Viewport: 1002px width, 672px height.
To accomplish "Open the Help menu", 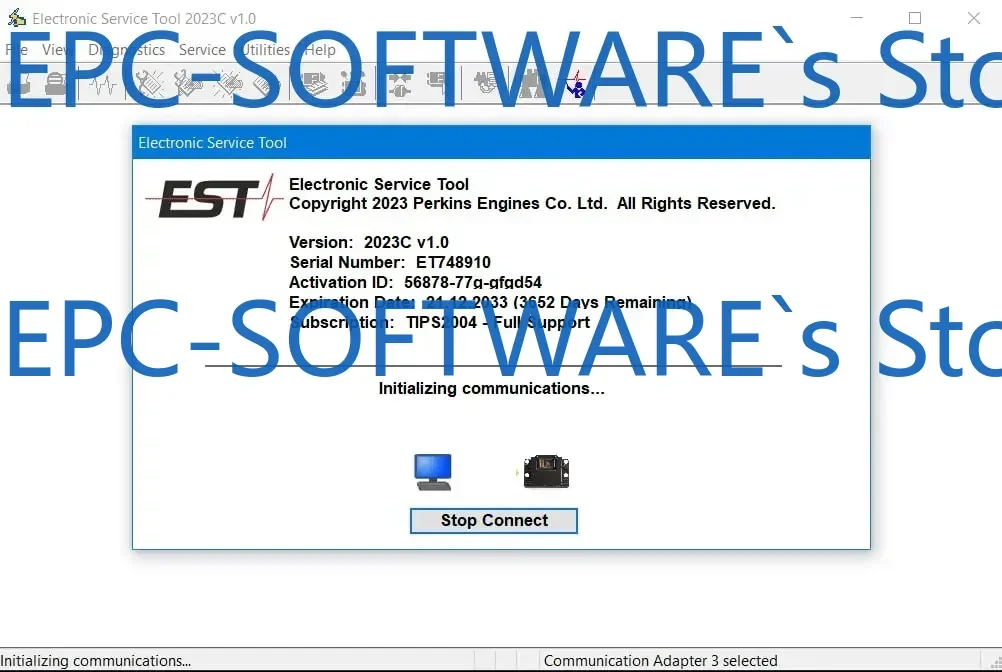I will (320, 50).
